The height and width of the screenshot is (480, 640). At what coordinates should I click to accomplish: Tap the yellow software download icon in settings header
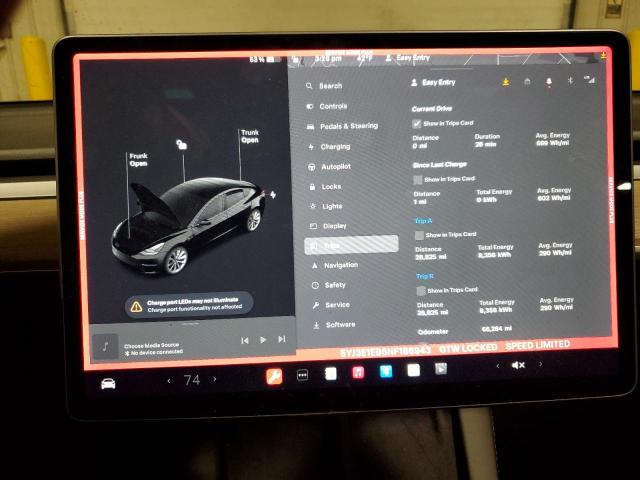coord(506,82)
